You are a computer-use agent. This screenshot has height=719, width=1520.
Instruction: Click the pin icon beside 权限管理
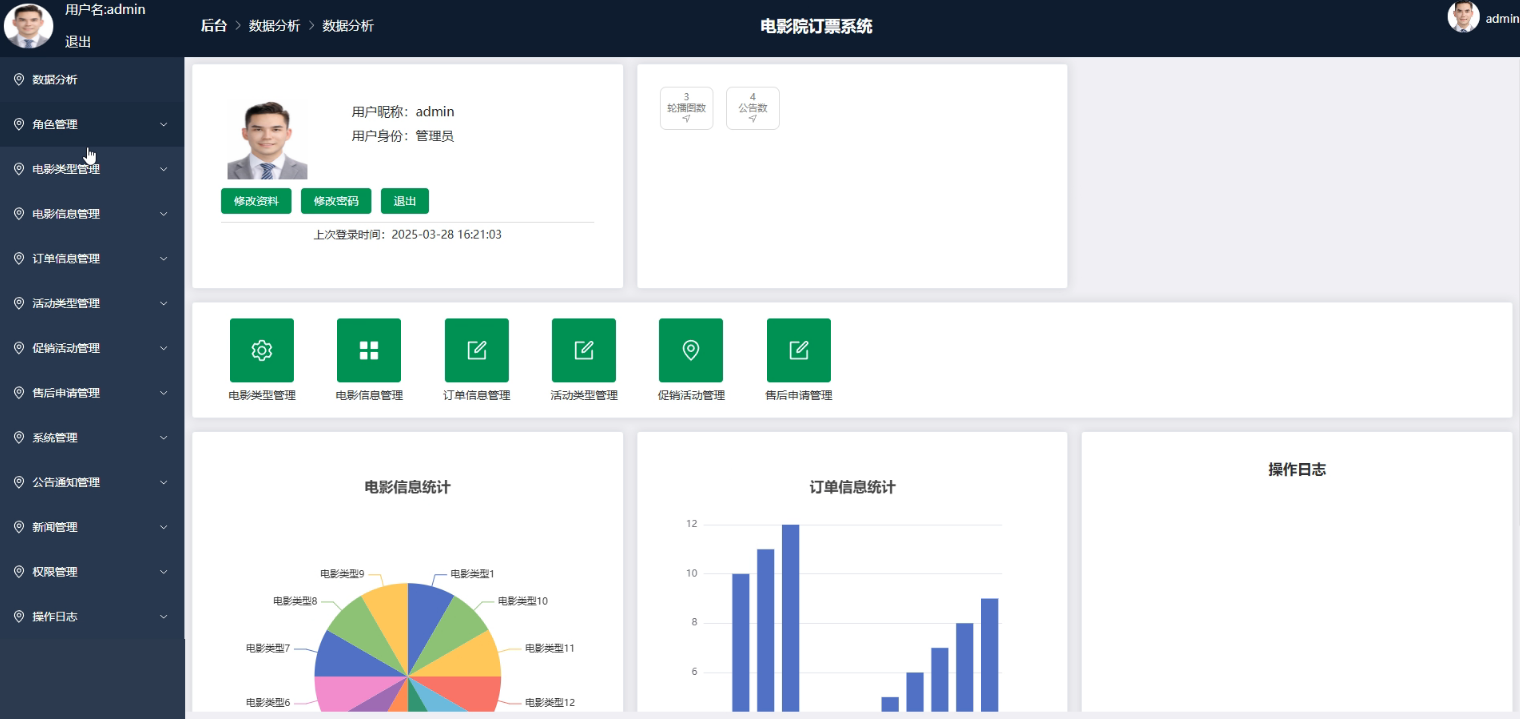19,572
